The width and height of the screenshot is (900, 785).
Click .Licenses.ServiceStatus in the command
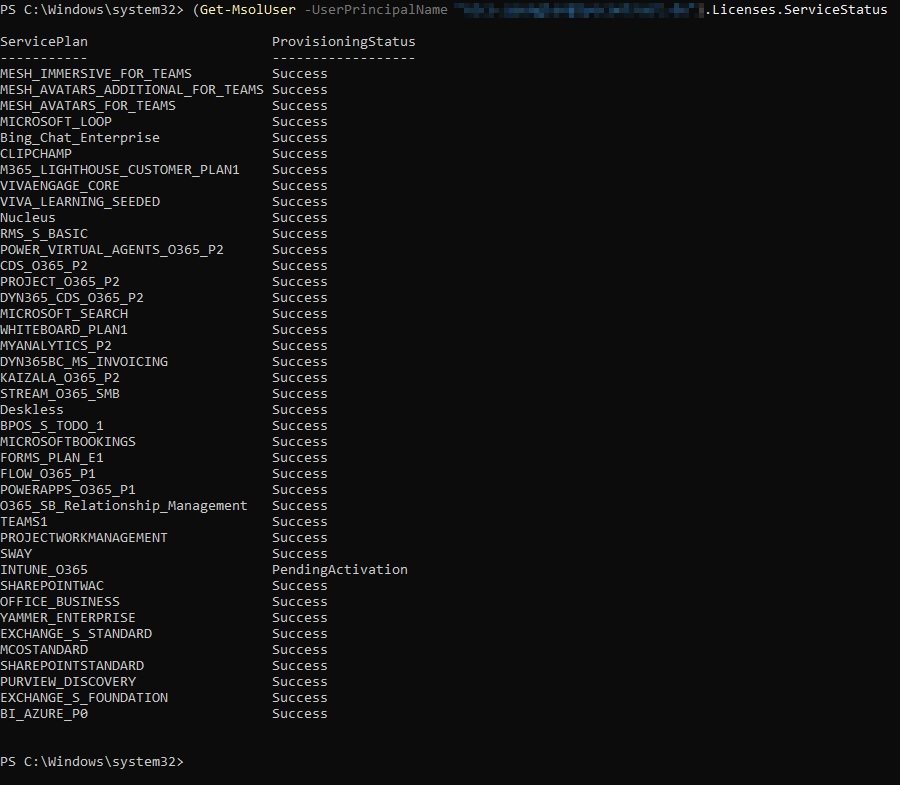(x=796, y=10)
